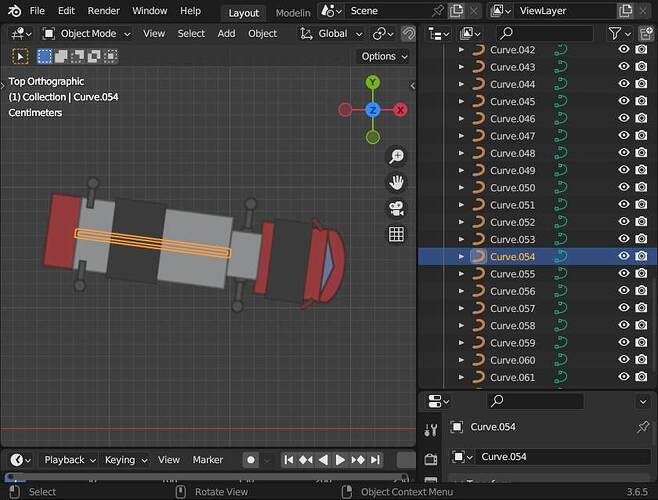Open the Render properties tab icon
Viewport: 658px width, 500px height.
click(x=431, y=459)
